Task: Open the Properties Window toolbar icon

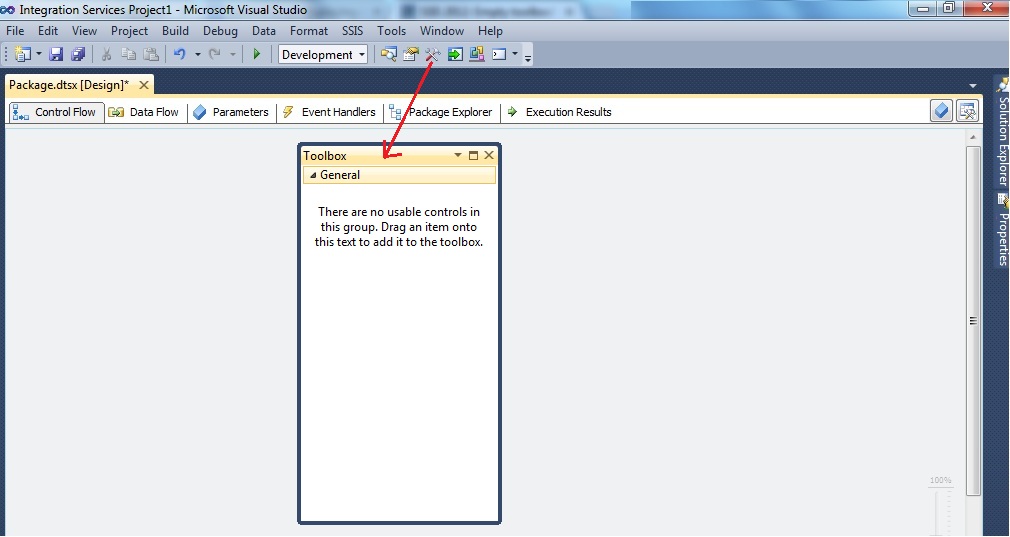Action: coord(410,54)
